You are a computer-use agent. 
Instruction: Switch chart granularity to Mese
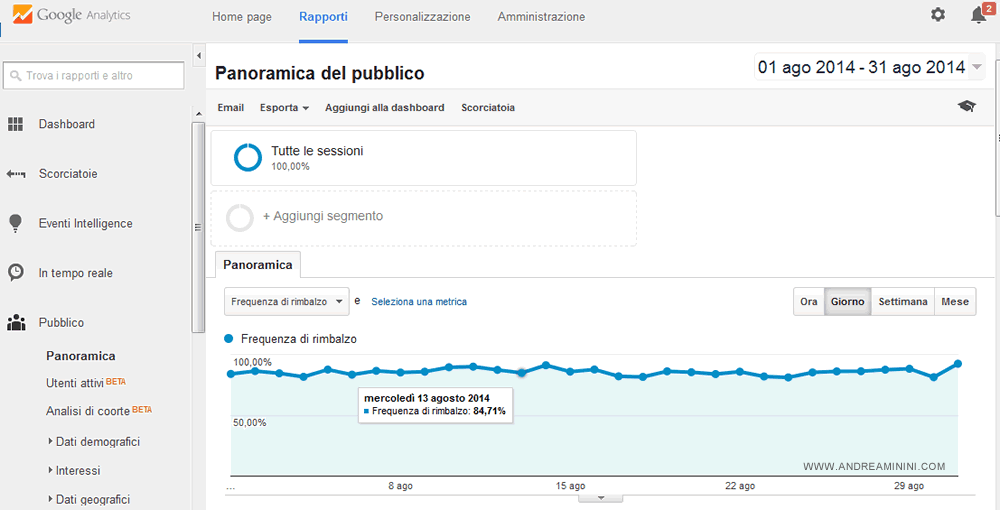pos(955,302)
